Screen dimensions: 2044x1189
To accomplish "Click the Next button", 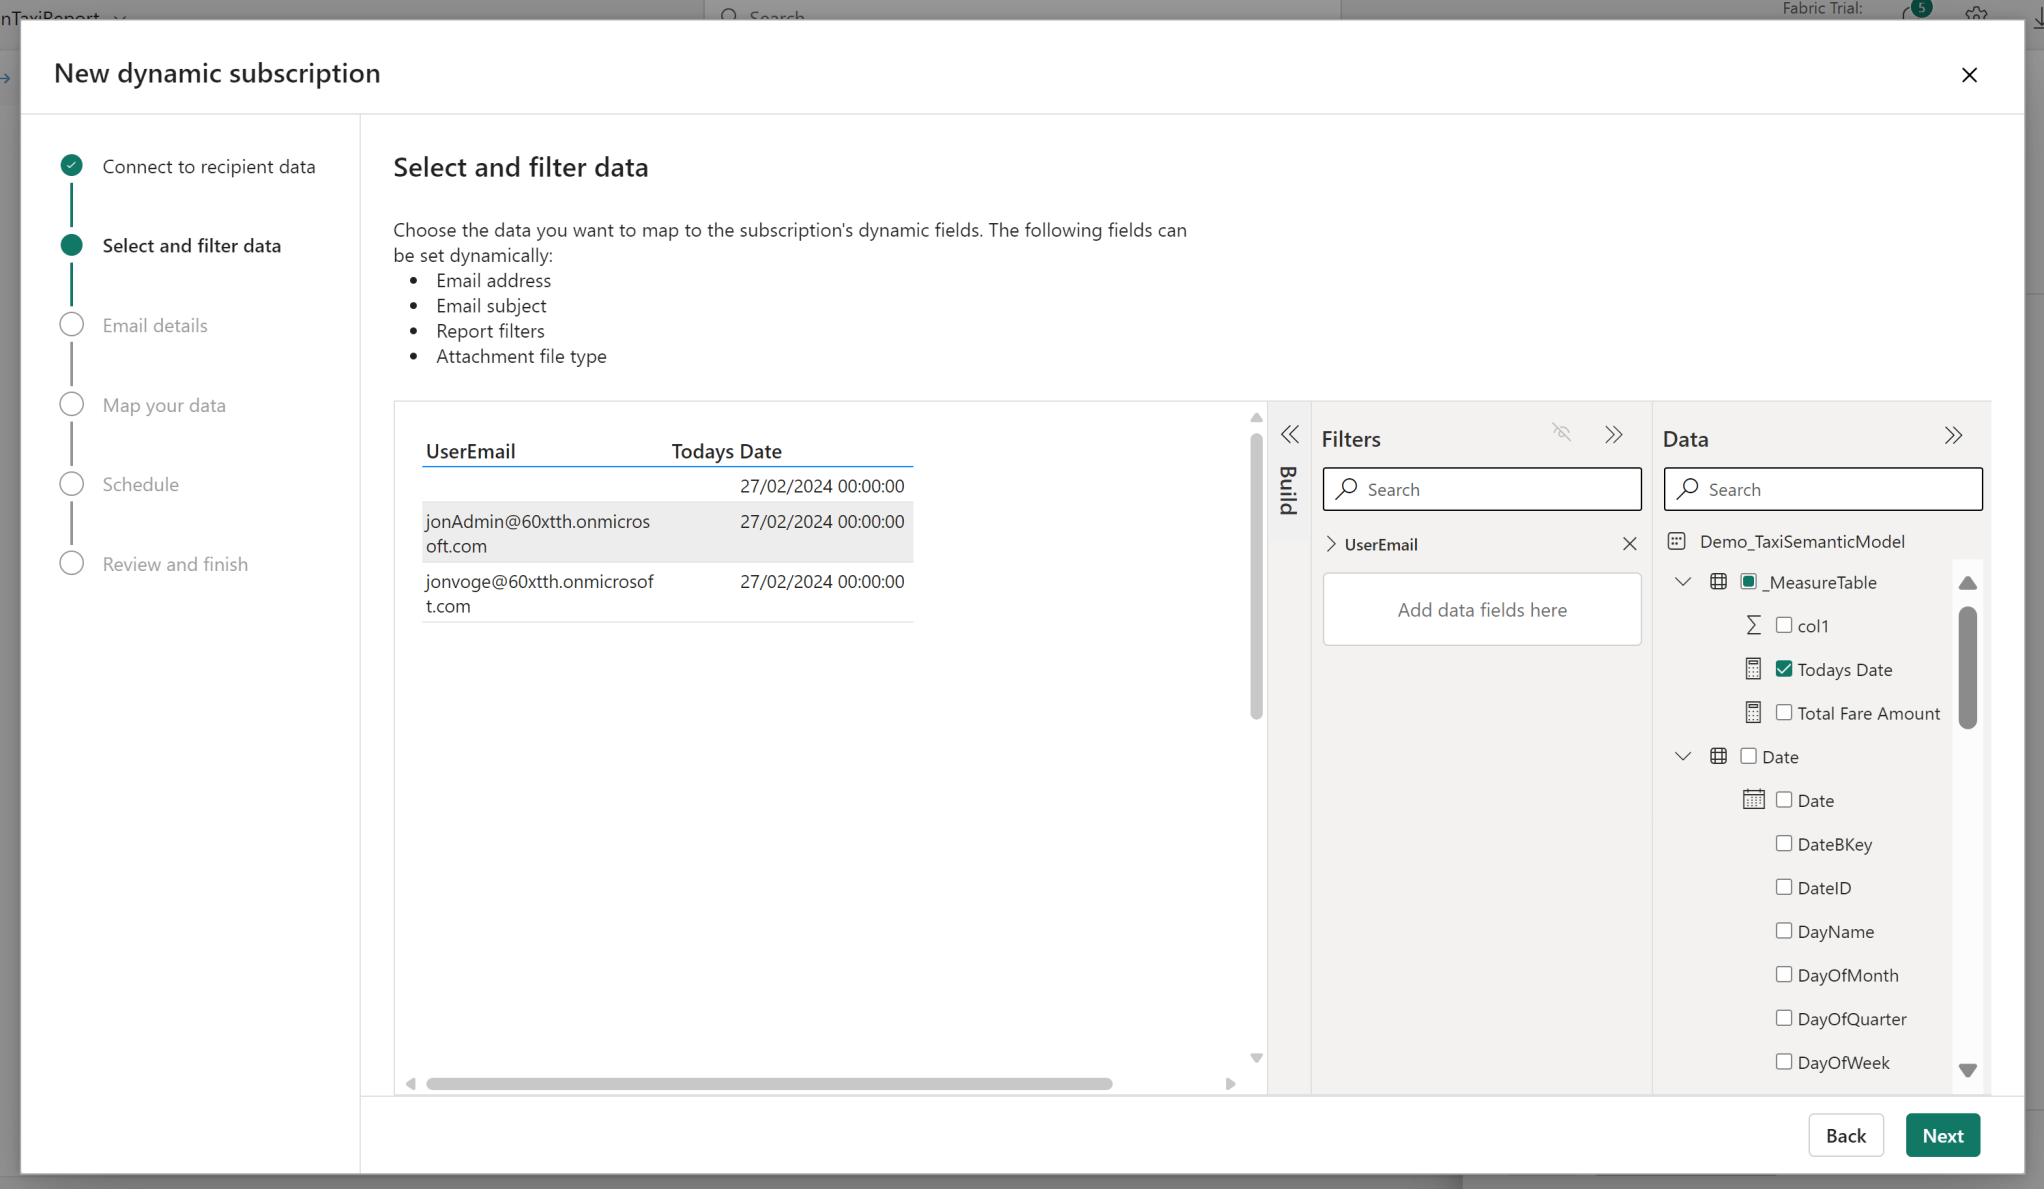I will tap(1942, 1135).
